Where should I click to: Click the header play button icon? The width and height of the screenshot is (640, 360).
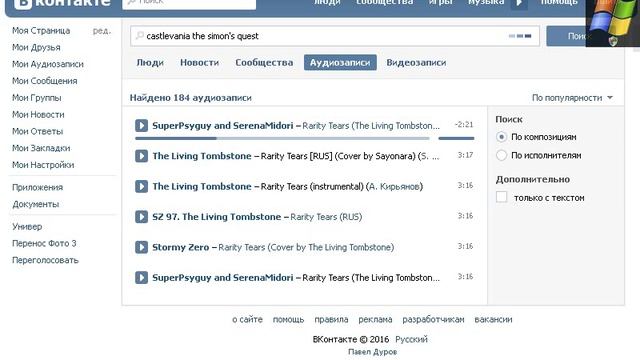pyautogui.click(x=519, y=3)
